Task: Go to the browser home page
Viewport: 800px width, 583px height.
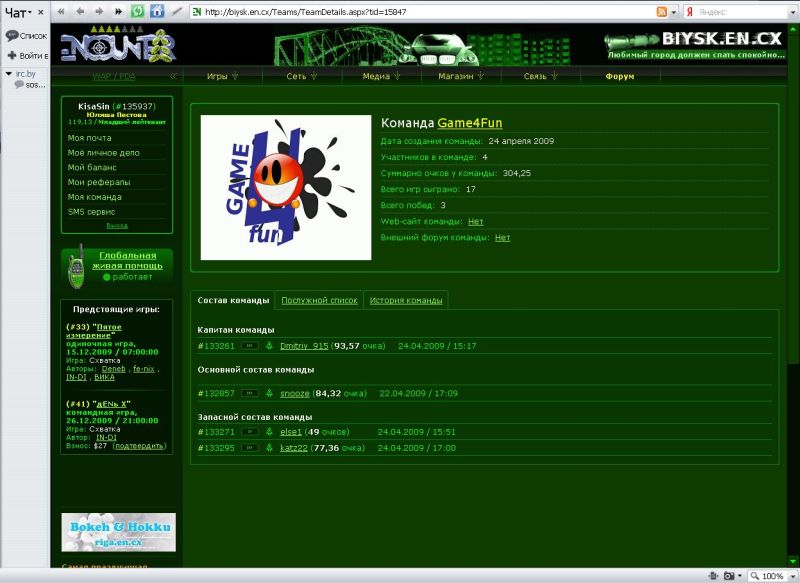Action: [157, 11]
